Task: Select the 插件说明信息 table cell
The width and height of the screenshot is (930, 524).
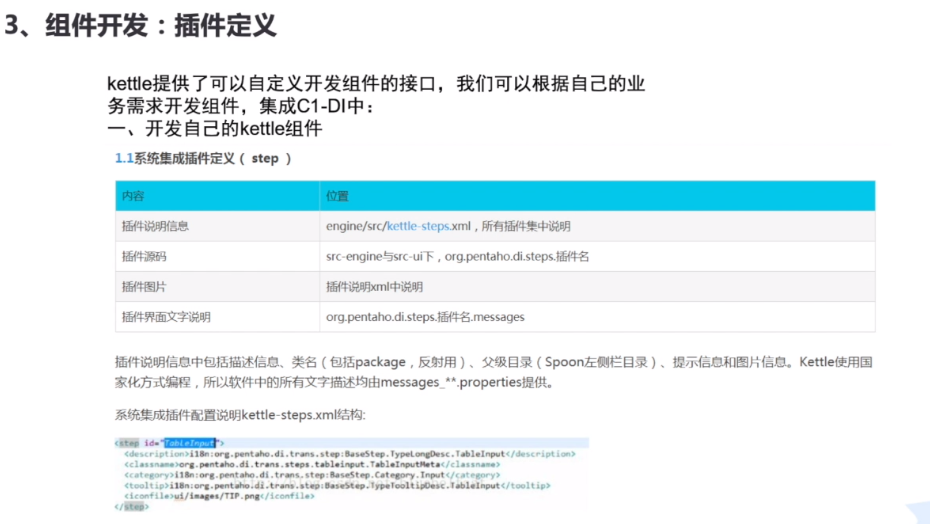Action: click(x=217, y=226)
